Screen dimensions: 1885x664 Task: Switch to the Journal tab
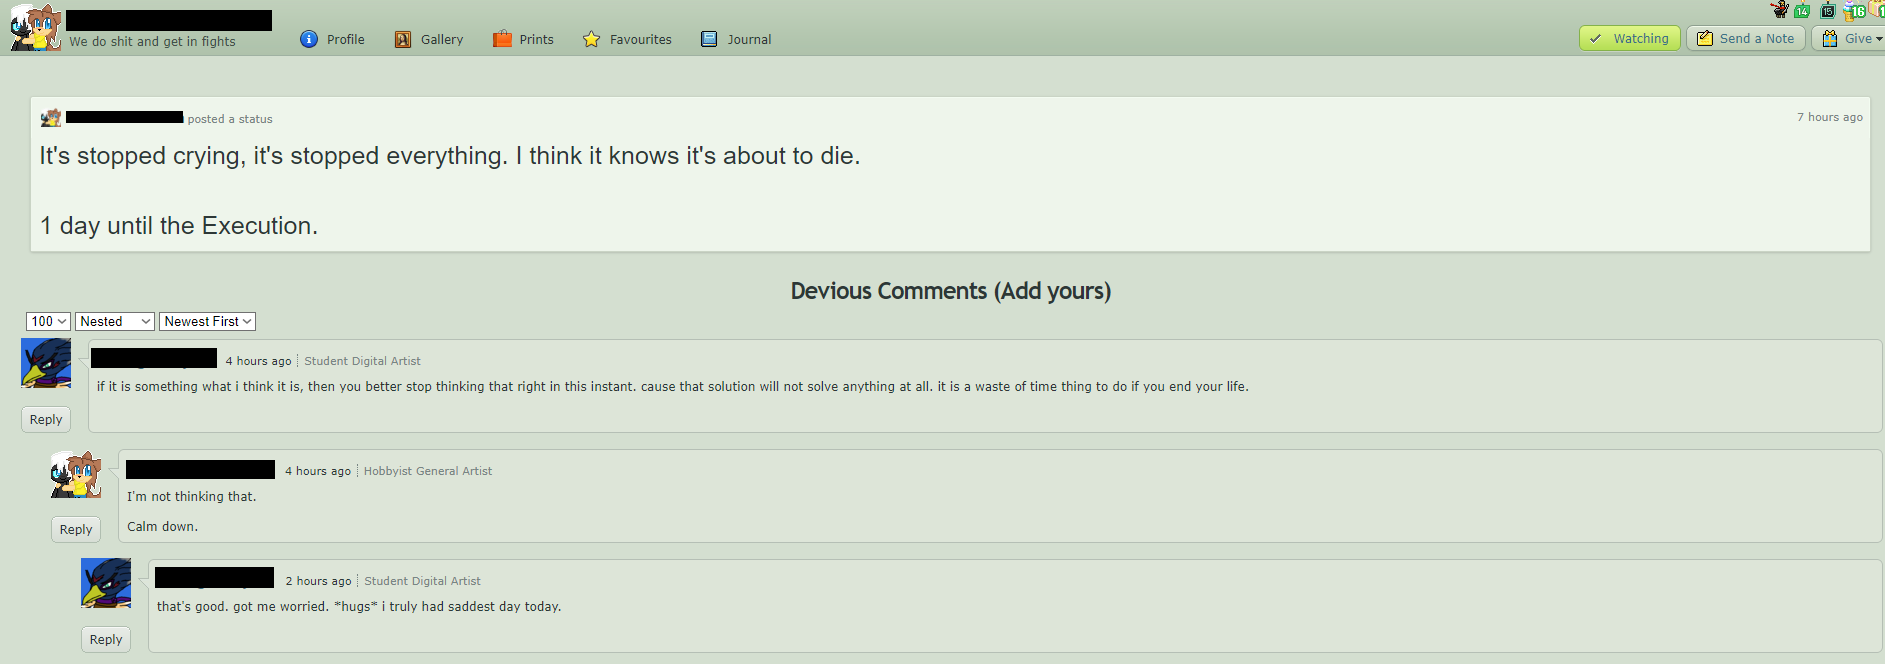[736, 39]
